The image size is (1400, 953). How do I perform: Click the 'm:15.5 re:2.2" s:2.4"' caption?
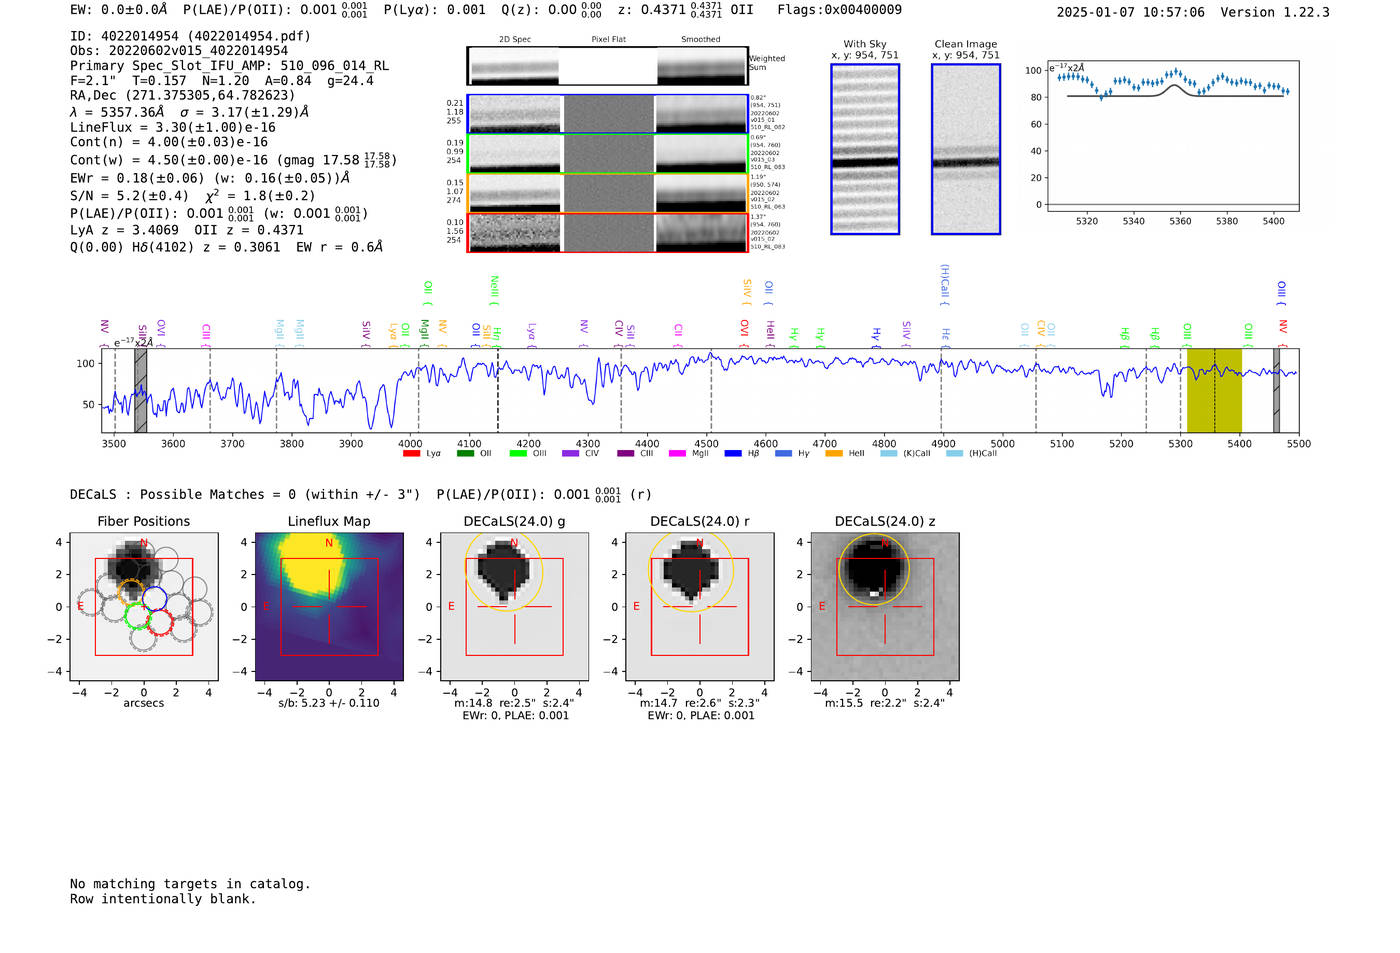[884, 703]
